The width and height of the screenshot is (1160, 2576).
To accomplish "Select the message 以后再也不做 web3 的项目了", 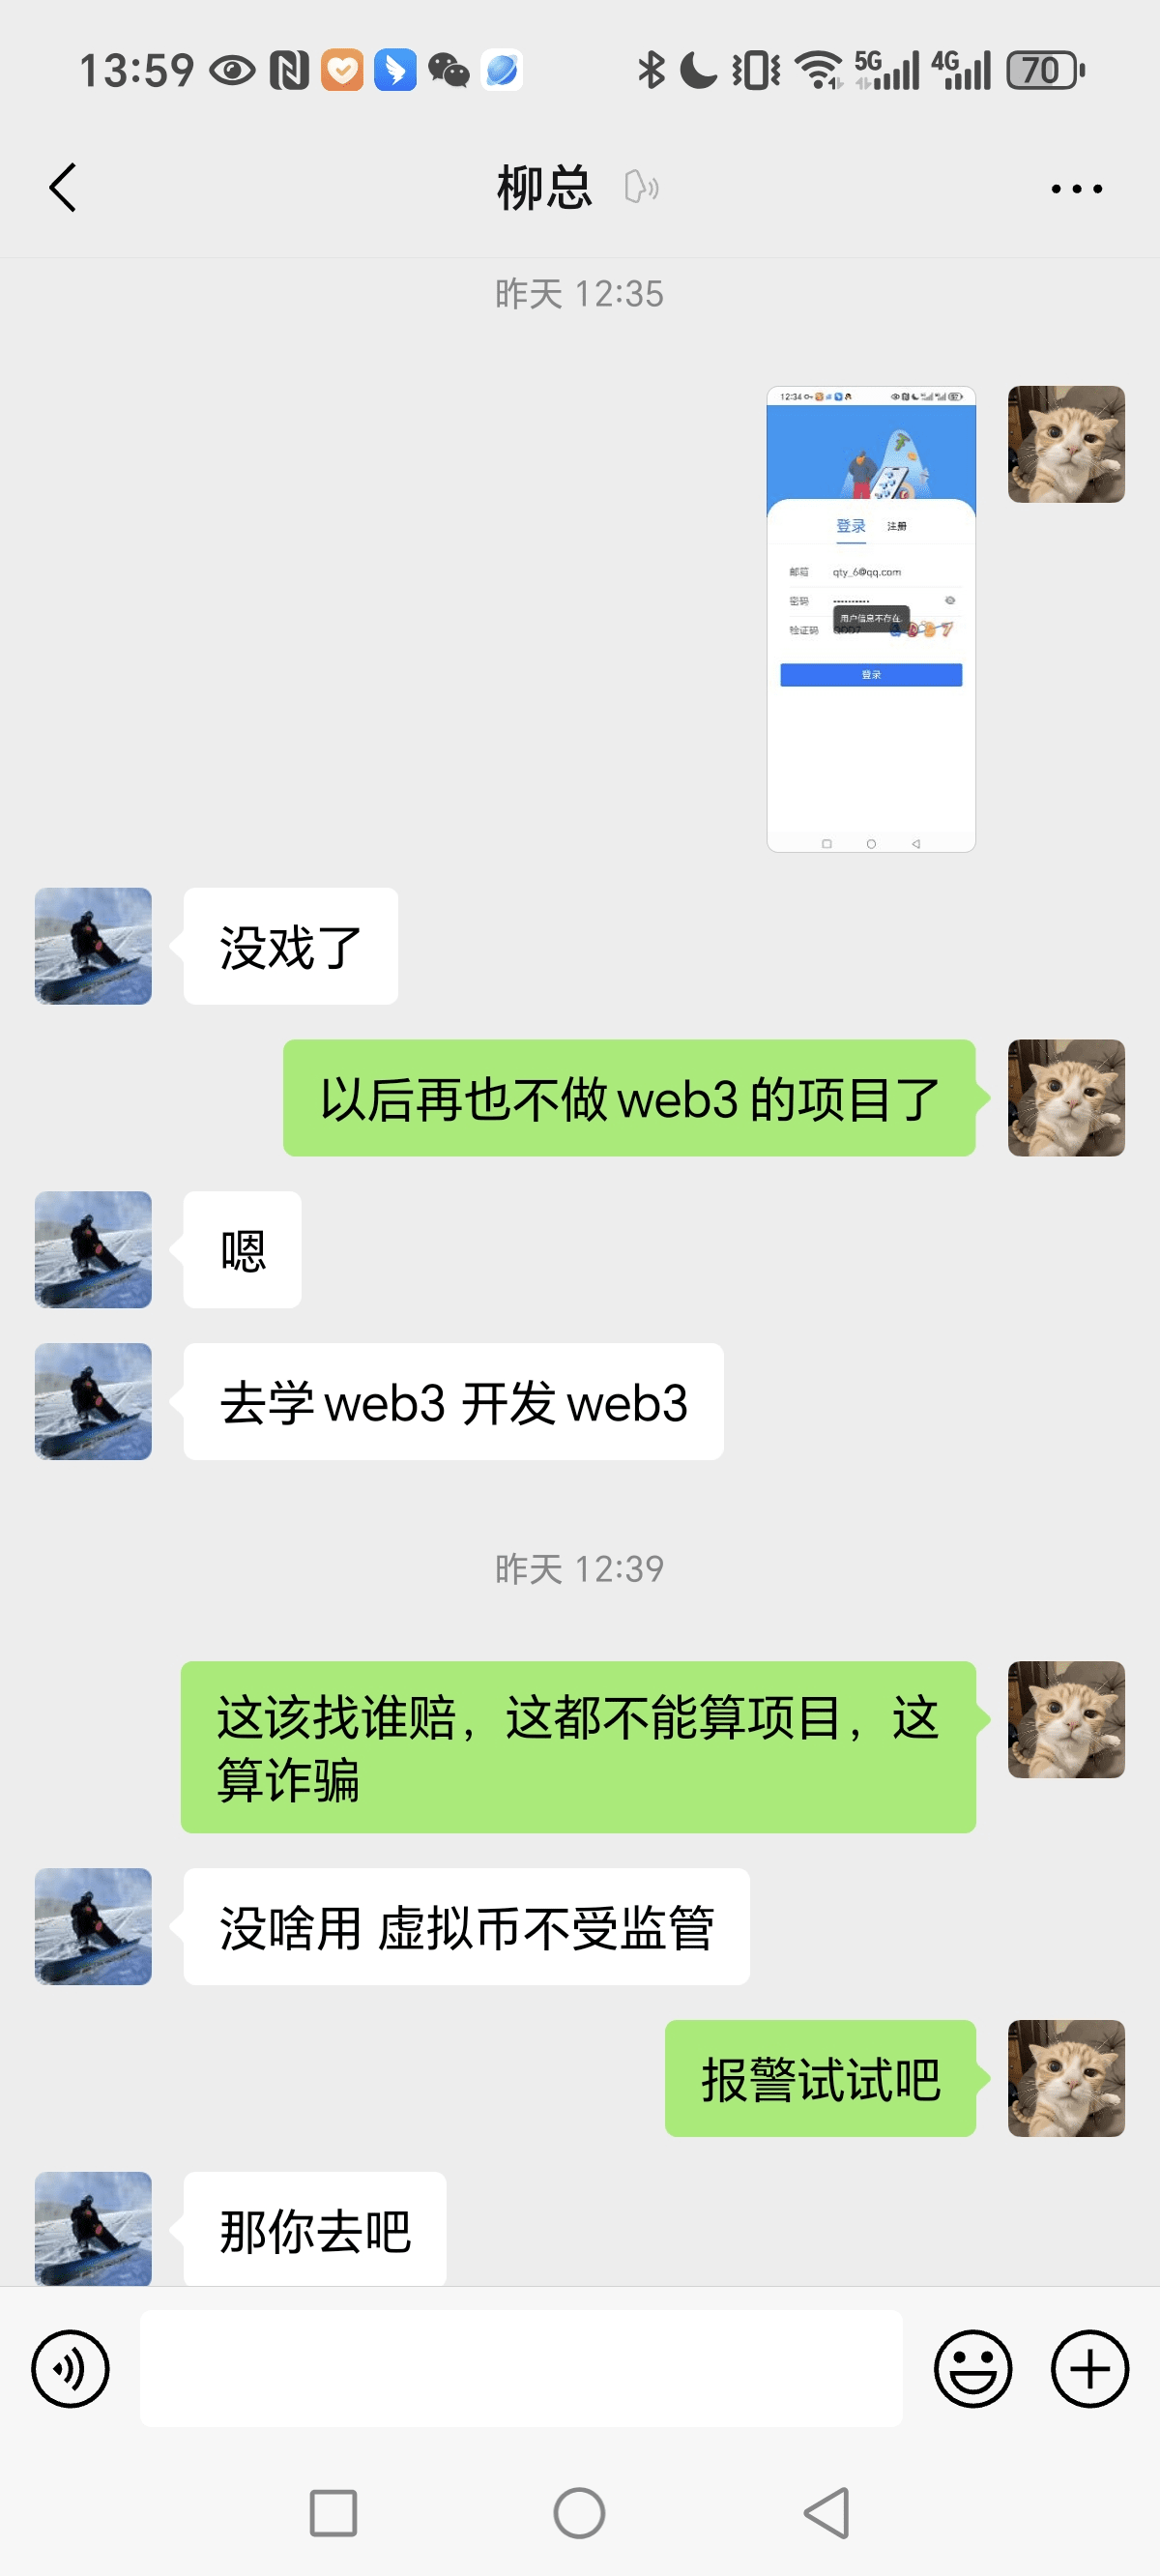I will tap(629, 1098).
